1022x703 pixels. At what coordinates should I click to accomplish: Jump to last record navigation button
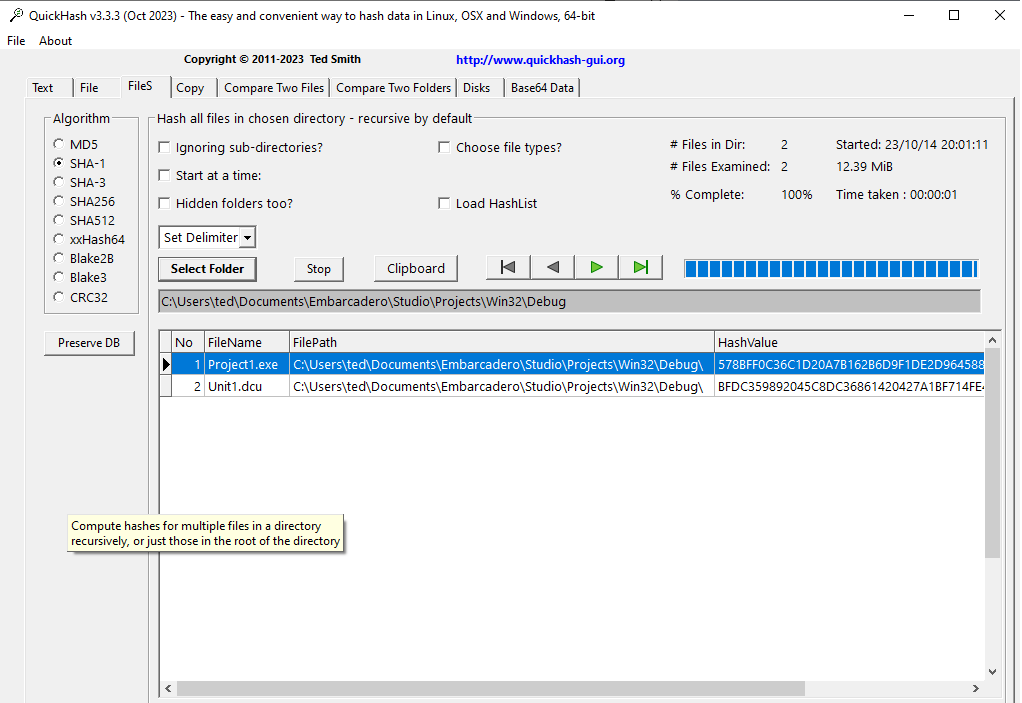pos(641,267)
